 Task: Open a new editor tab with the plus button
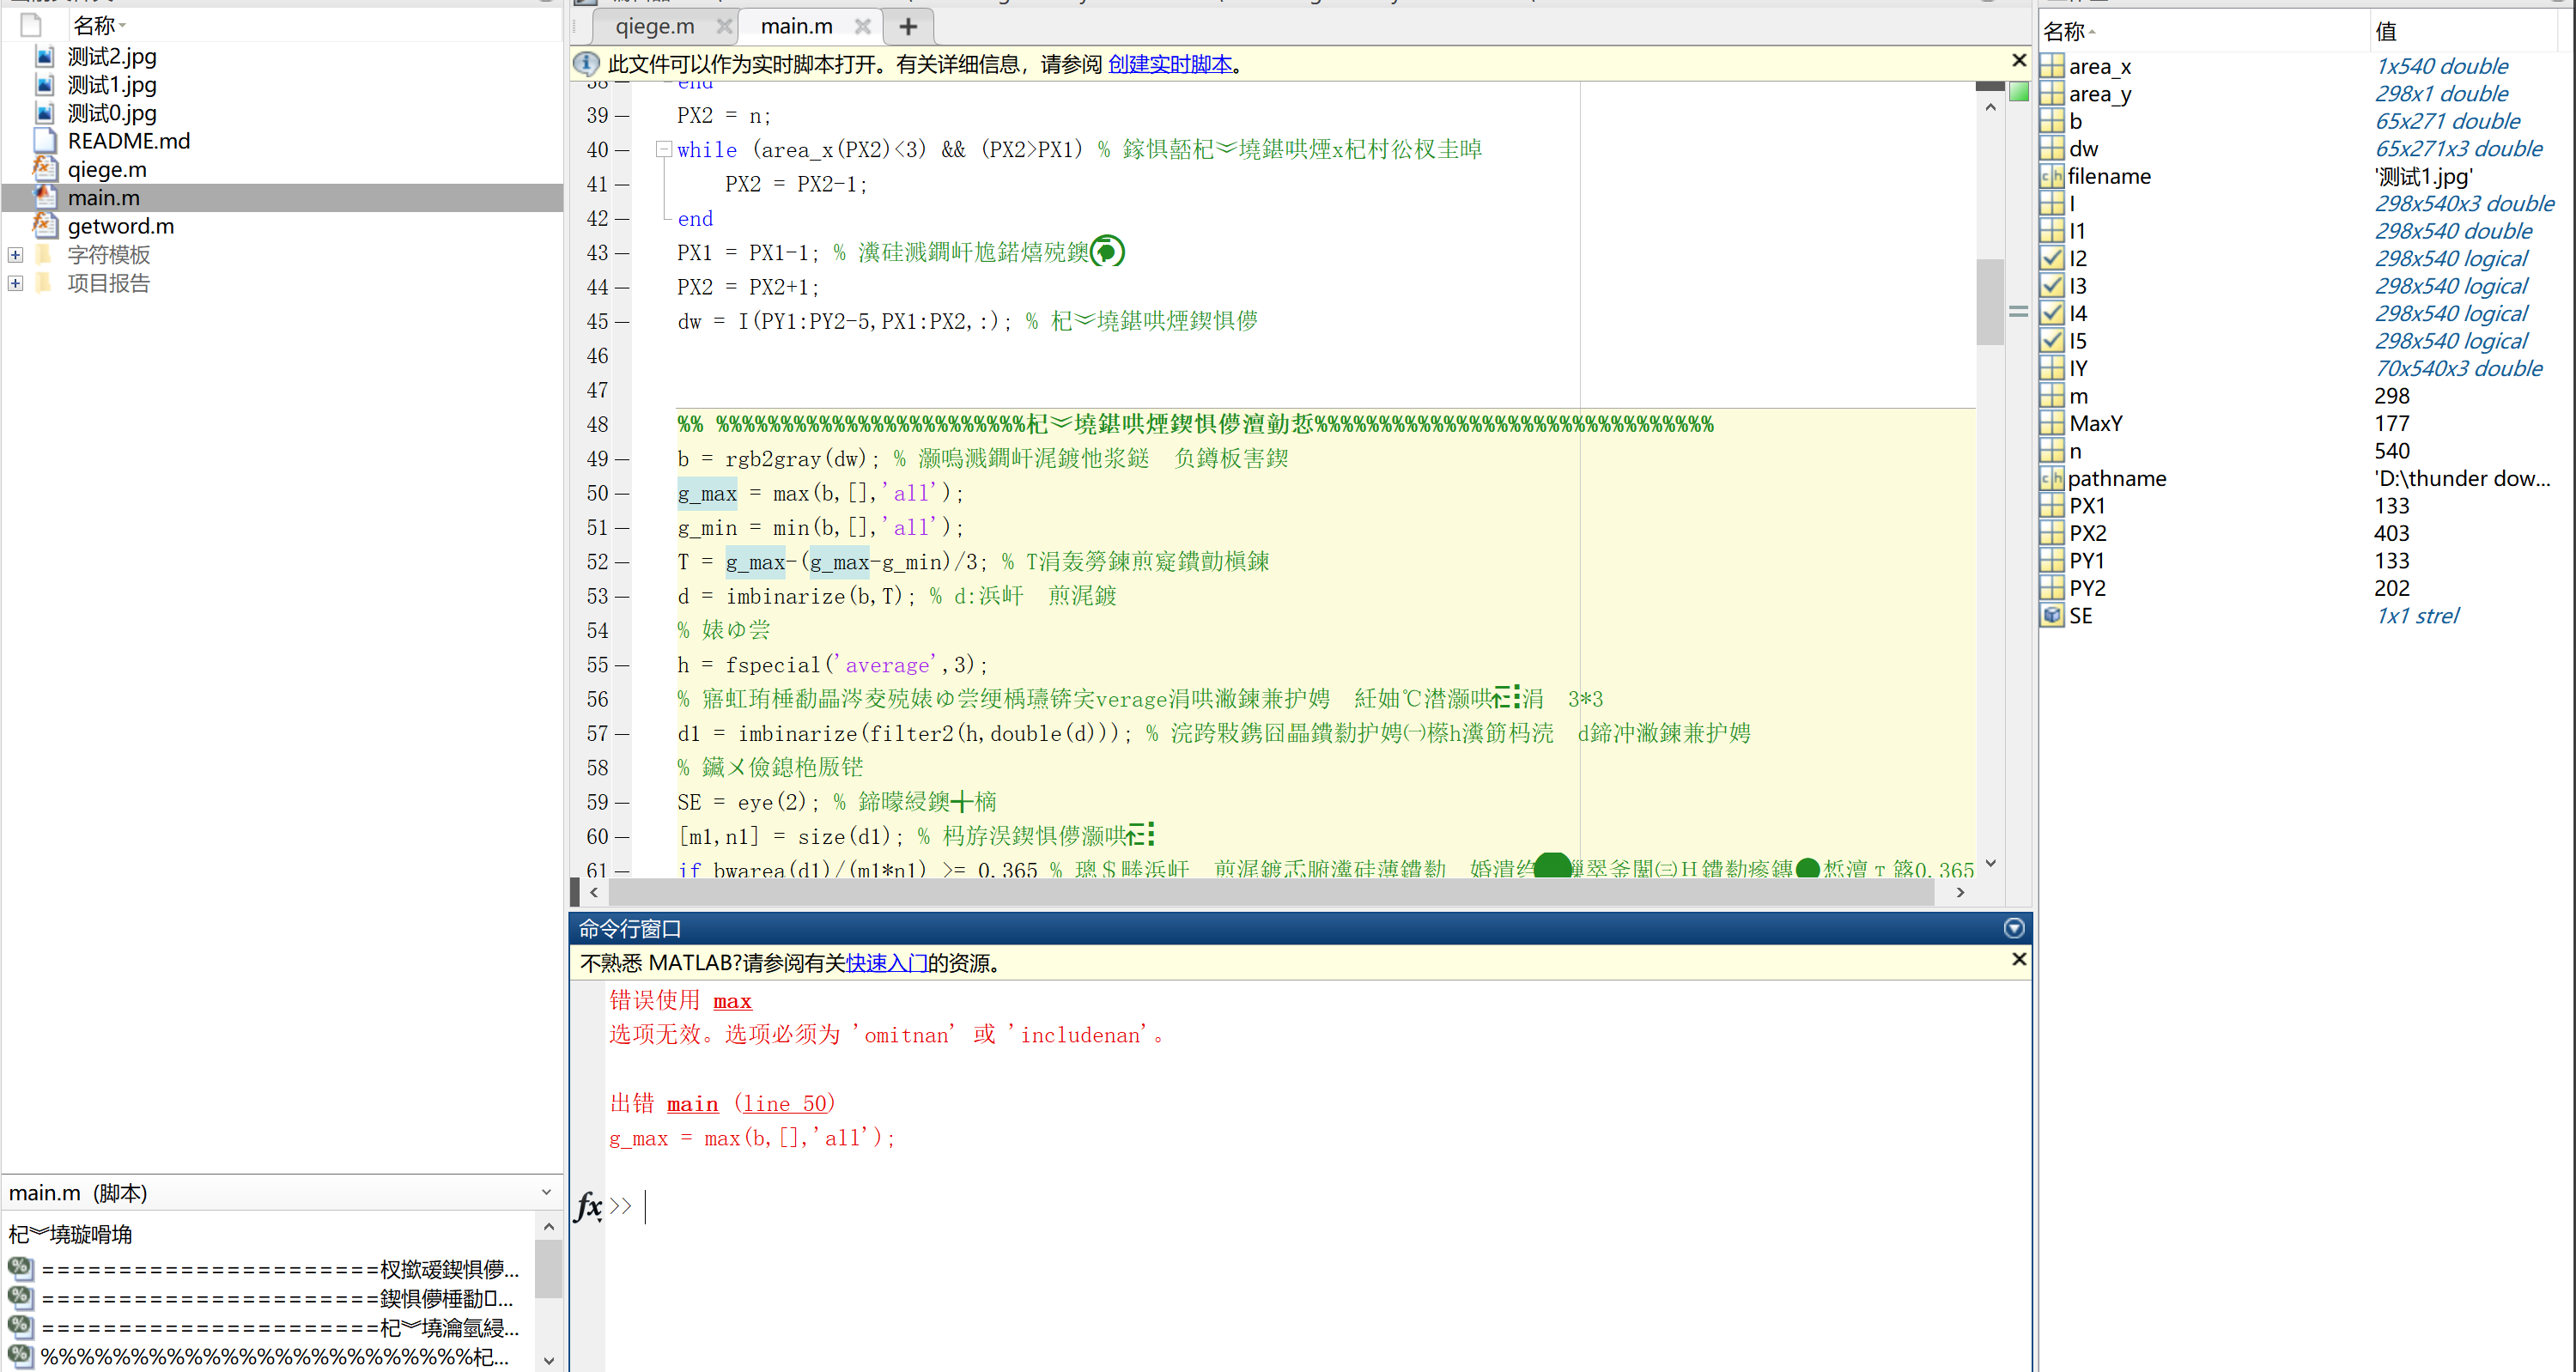click(907, 26)
